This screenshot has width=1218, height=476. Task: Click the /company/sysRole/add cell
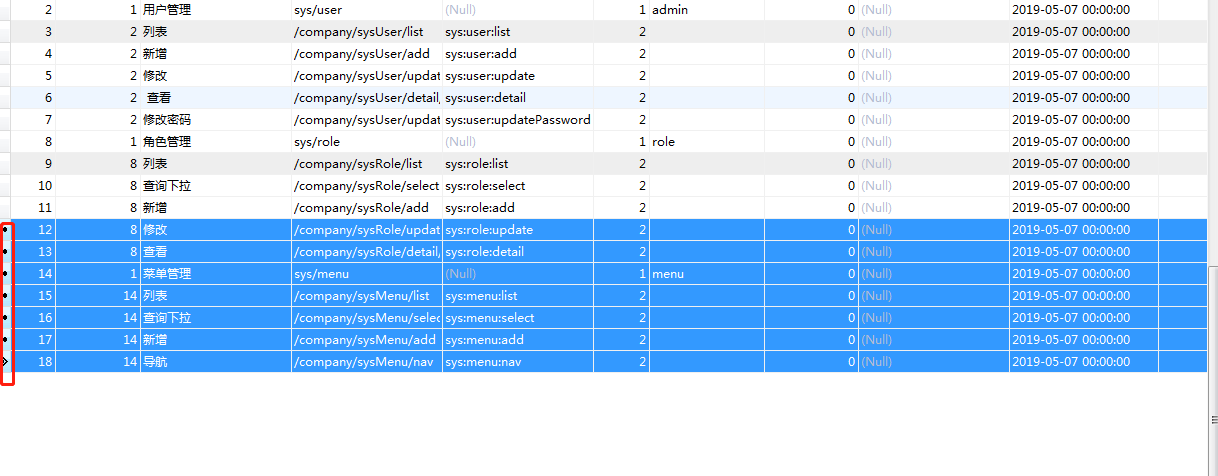click(x=366, y=208)
